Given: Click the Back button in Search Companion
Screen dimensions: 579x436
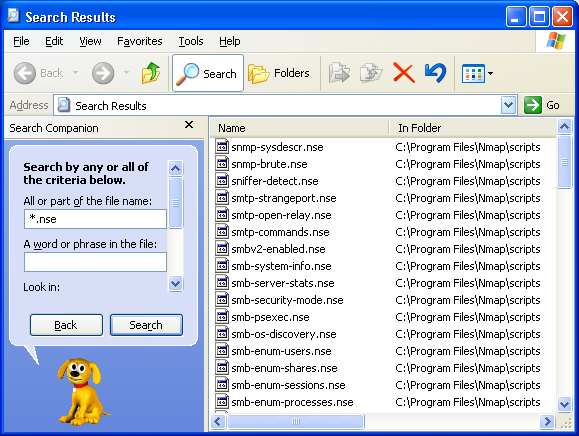Looking at the screenshot, I should click(x=66, y=325).
